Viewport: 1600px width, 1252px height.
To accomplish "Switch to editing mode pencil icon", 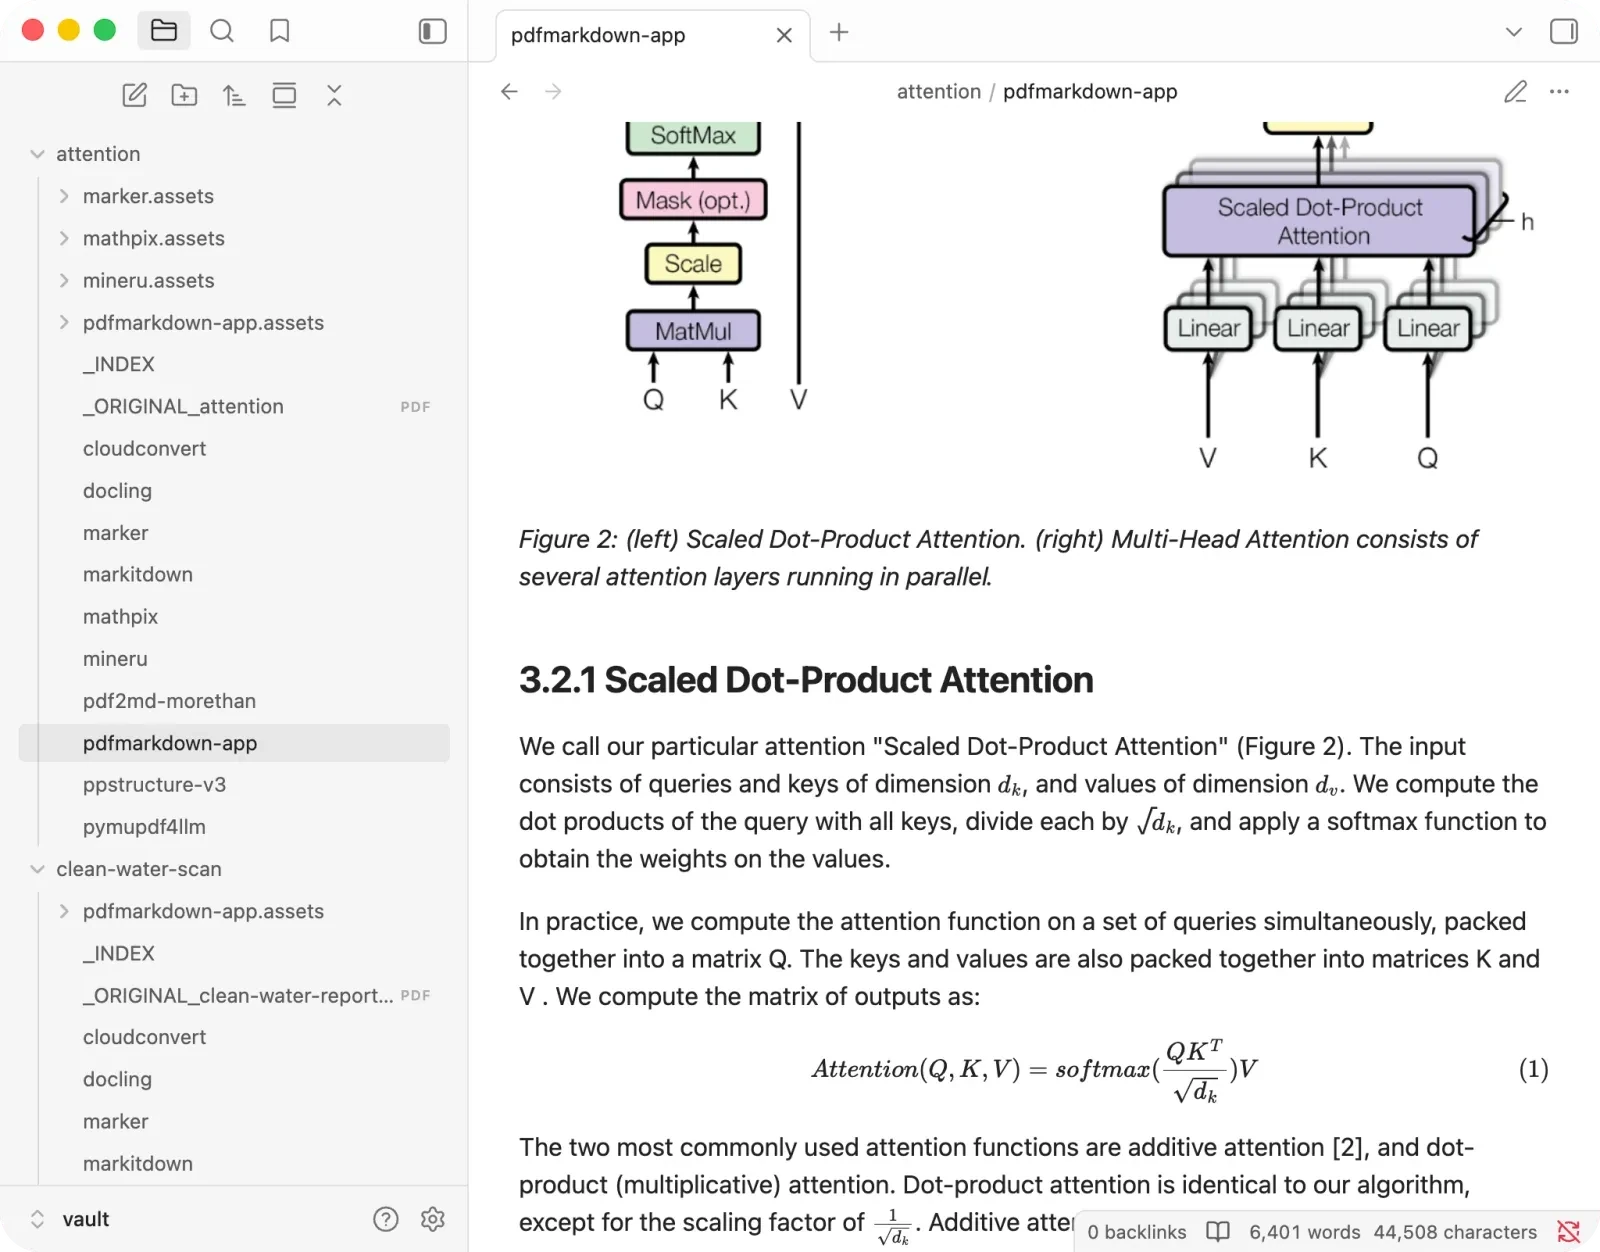I will click(x=1515, y=91).
